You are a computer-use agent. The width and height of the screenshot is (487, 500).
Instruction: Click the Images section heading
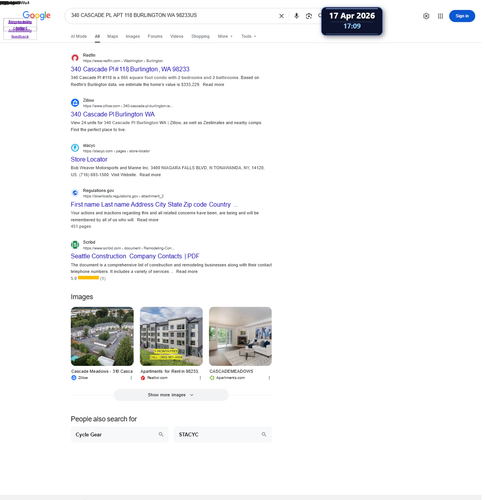pyautogui.click(x=82, y=297)
